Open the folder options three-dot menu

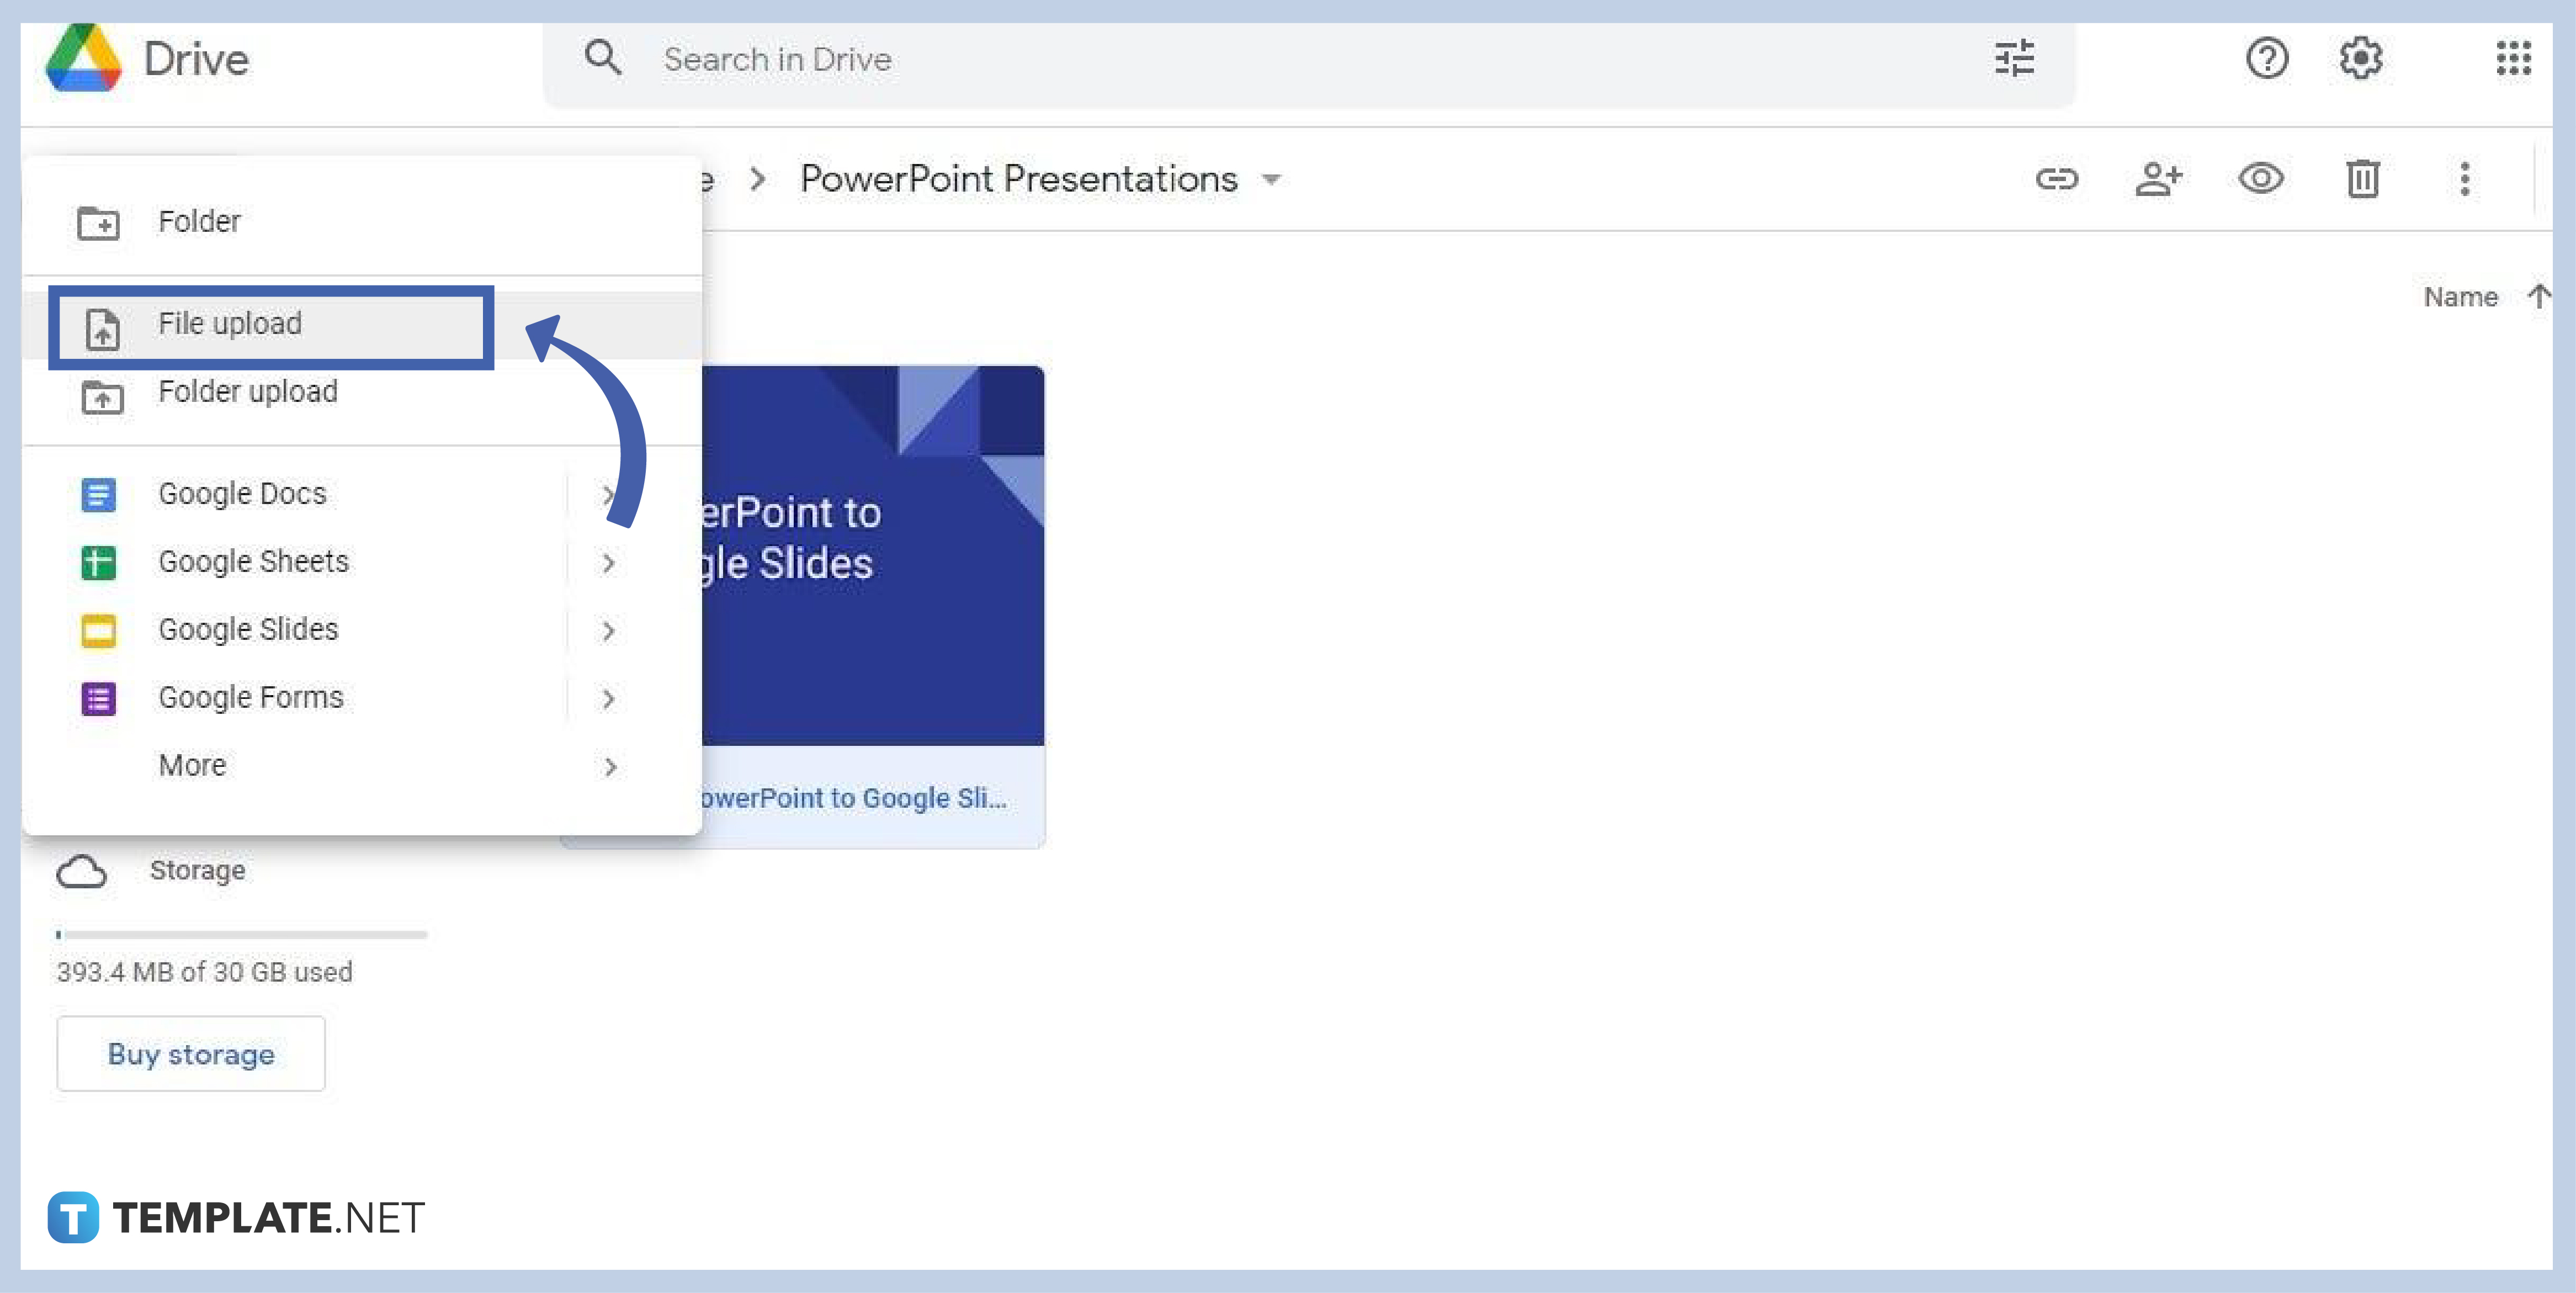coord(2464,179)
